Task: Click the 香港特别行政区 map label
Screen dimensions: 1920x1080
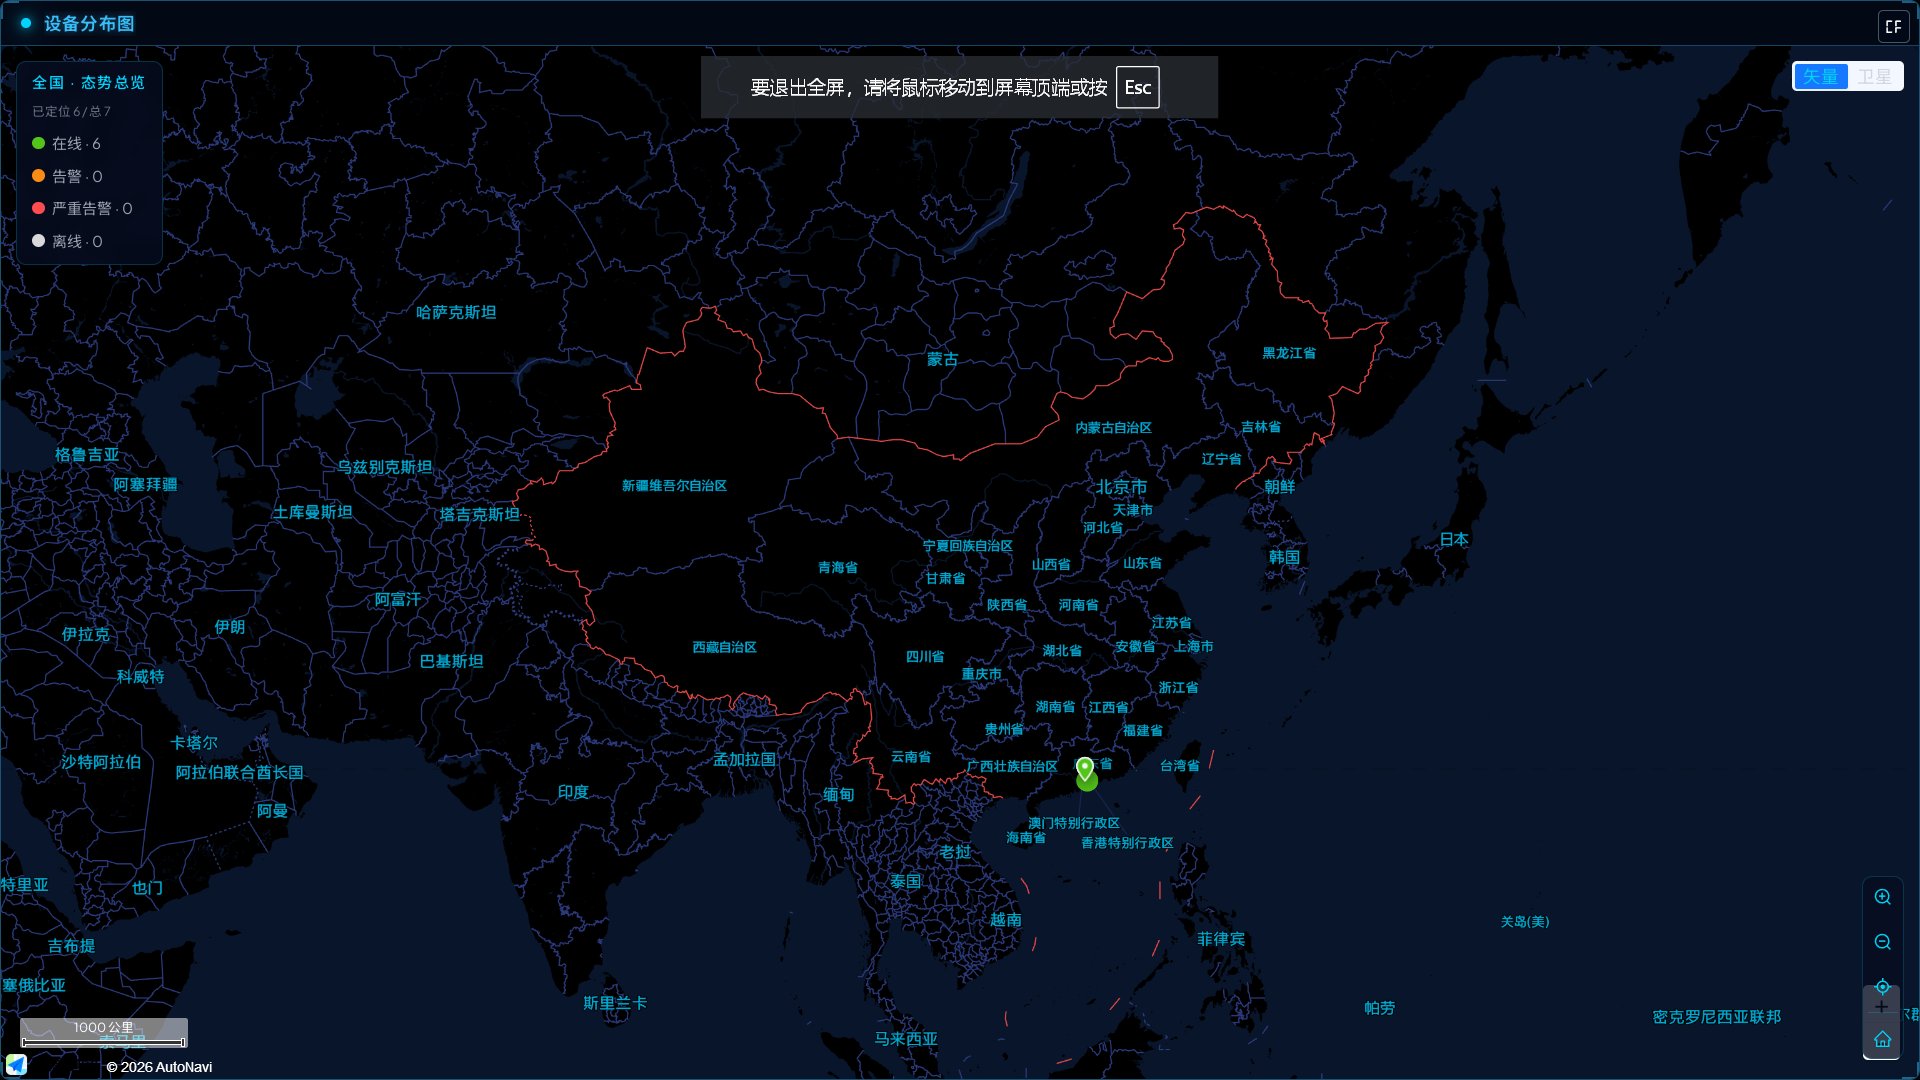Action: point(1127,843)
